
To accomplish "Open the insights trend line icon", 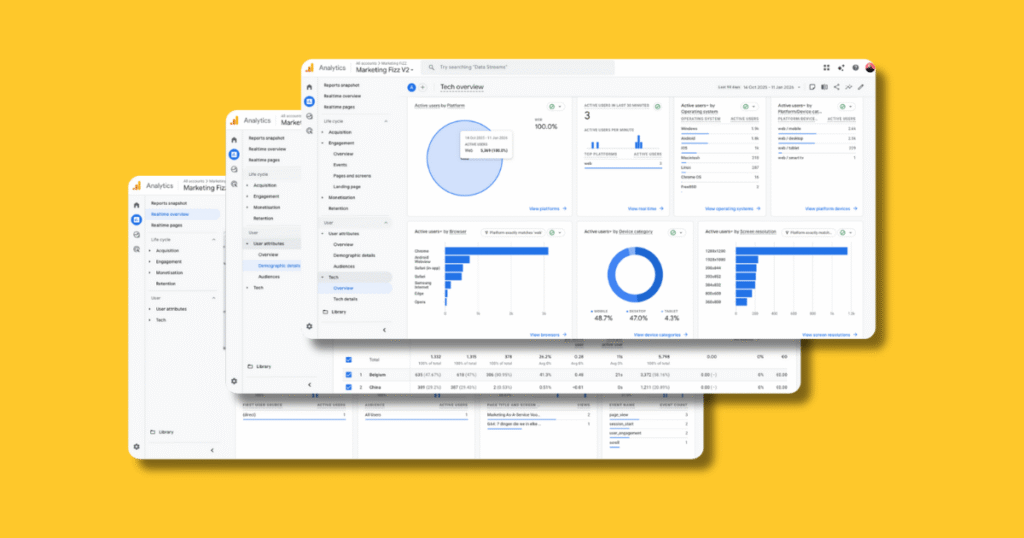I will [x=849, y=87].
